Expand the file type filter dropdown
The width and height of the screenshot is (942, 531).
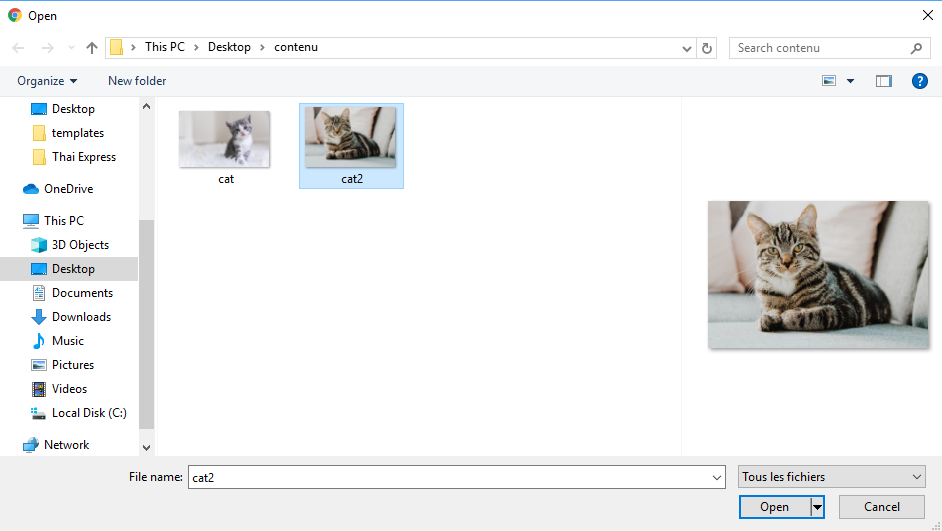tap(831, 477)
